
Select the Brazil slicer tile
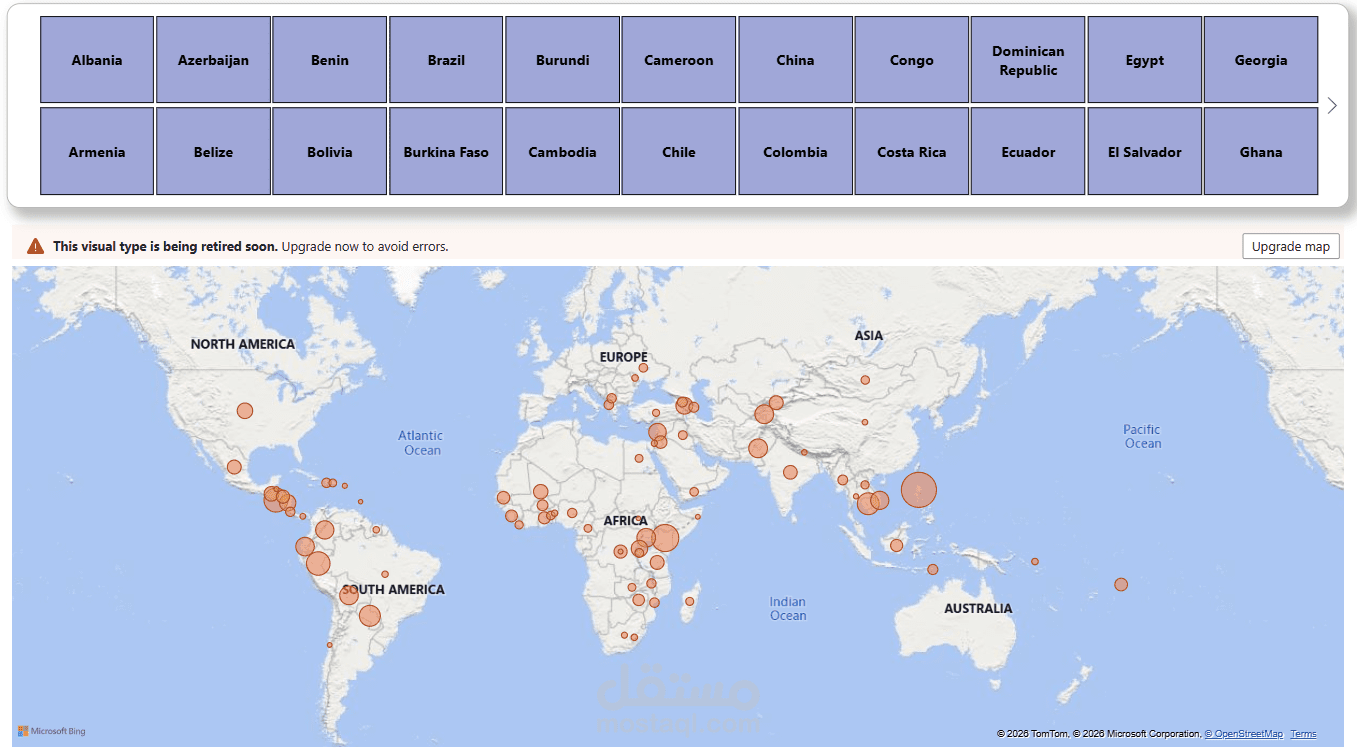[x=446, y=60]
